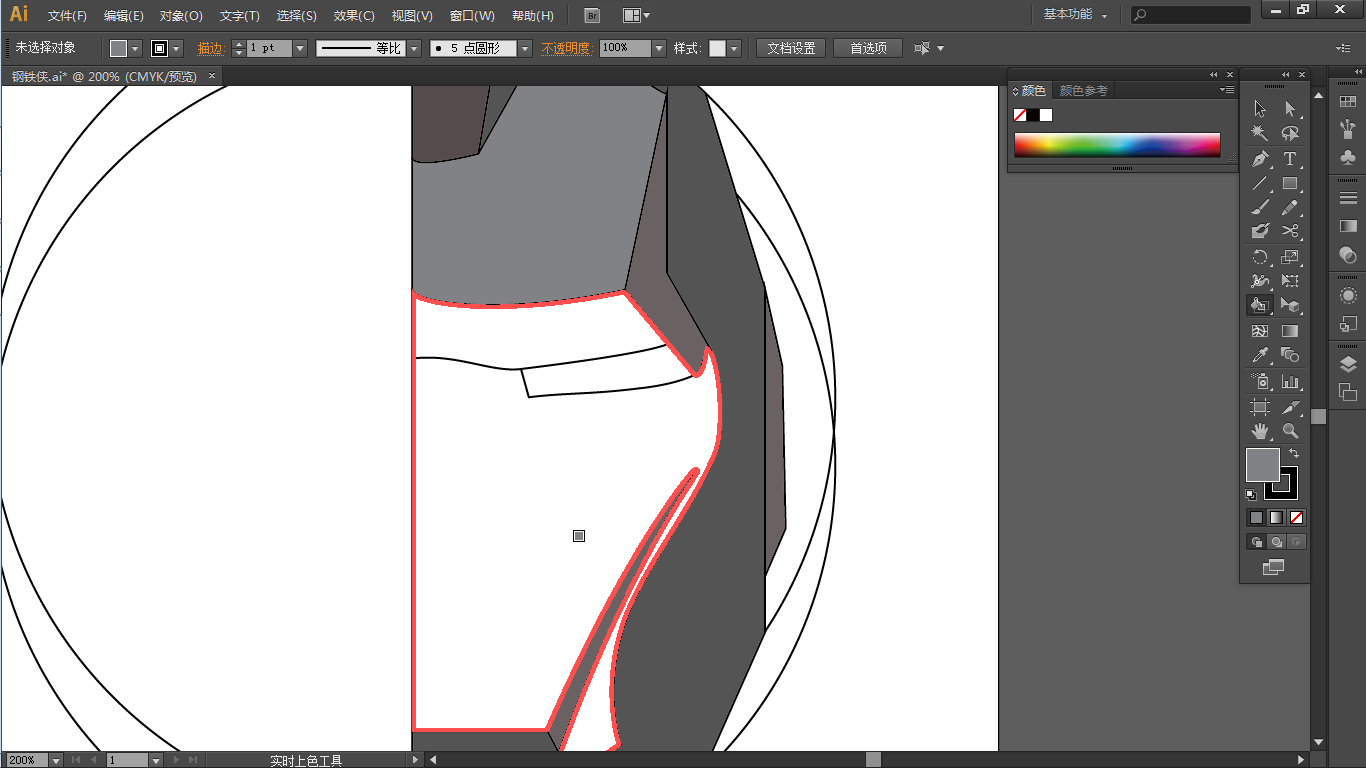This screenshot has height=768, width=1366.
Task: Click the 文档设置 button
Action: tap(791, 48)
